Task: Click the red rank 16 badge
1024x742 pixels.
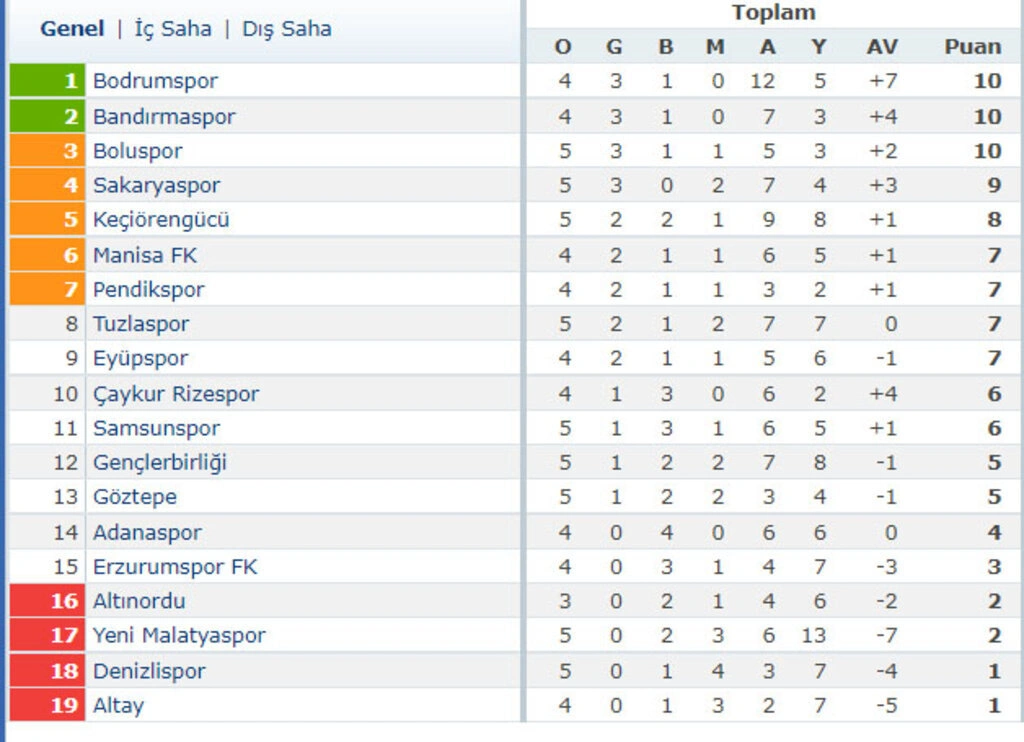Action: tap(47, 601)
